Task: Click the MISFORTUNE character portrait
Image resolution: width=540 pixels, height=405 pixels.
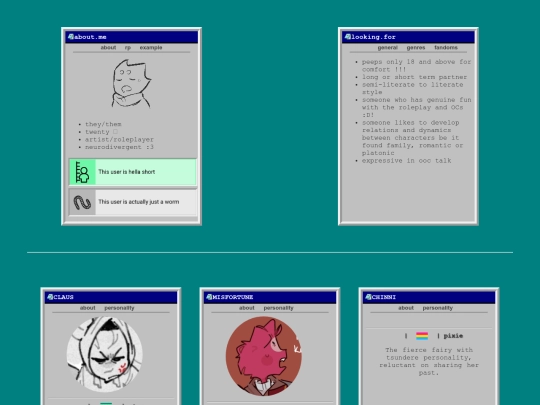Action: click(264, 356)
